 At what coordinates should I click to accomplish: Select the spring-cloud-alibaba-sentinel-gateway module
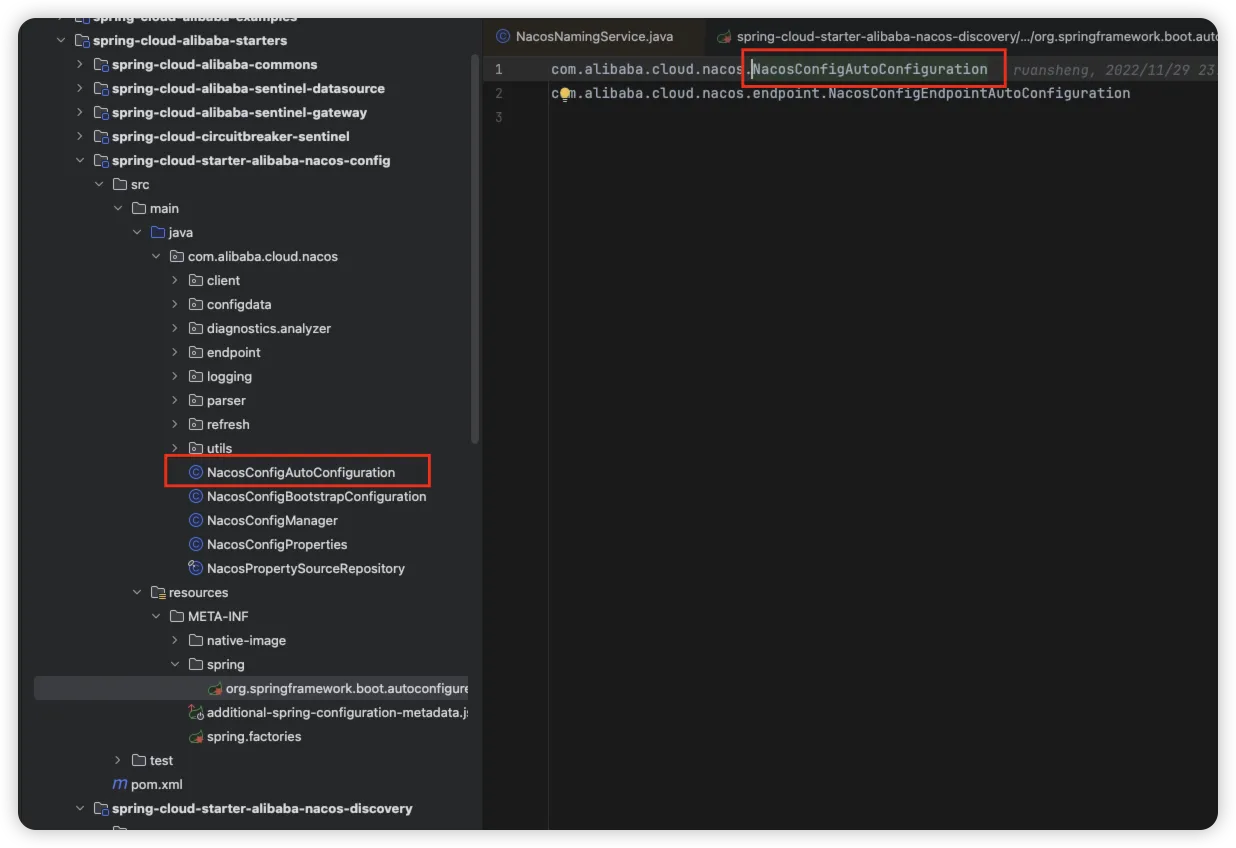tap(239, 112)
